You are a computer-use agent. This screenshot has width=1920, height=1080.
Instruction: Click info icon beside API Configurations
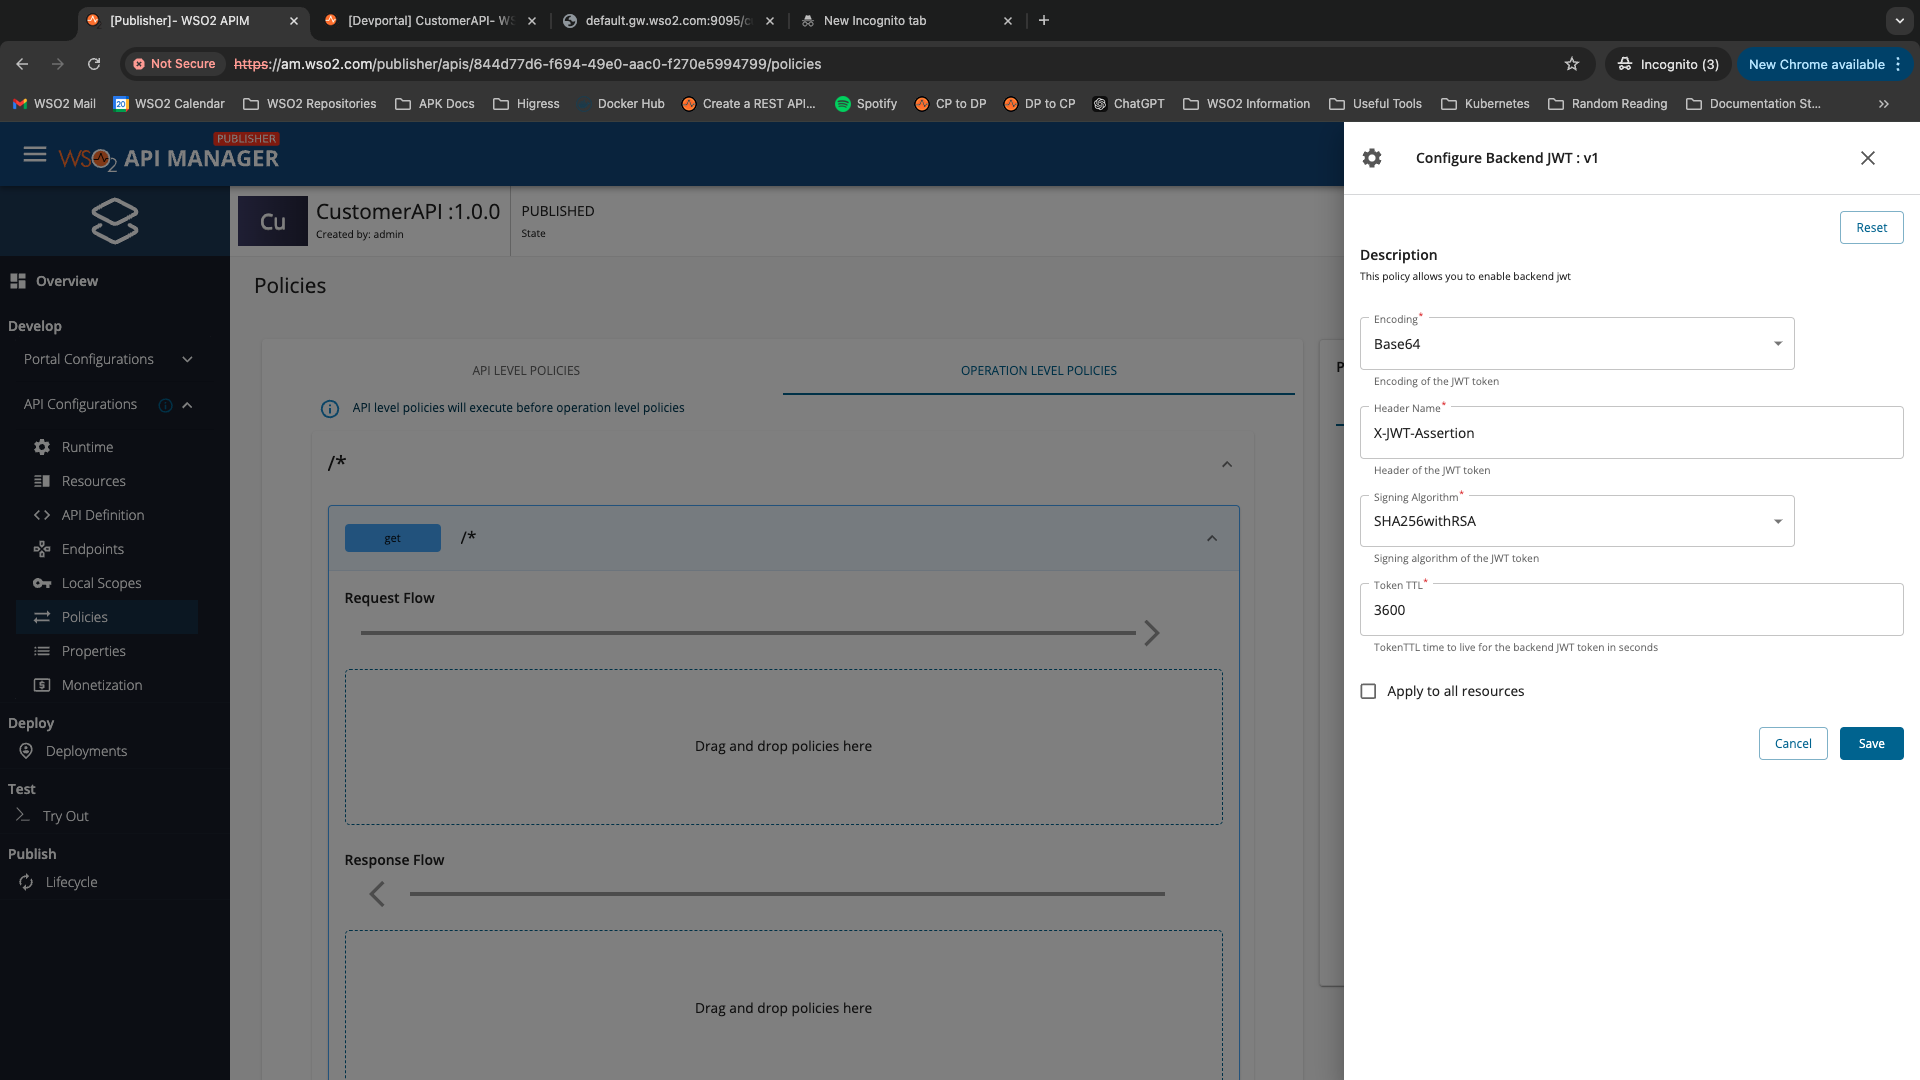click(165, 405)
